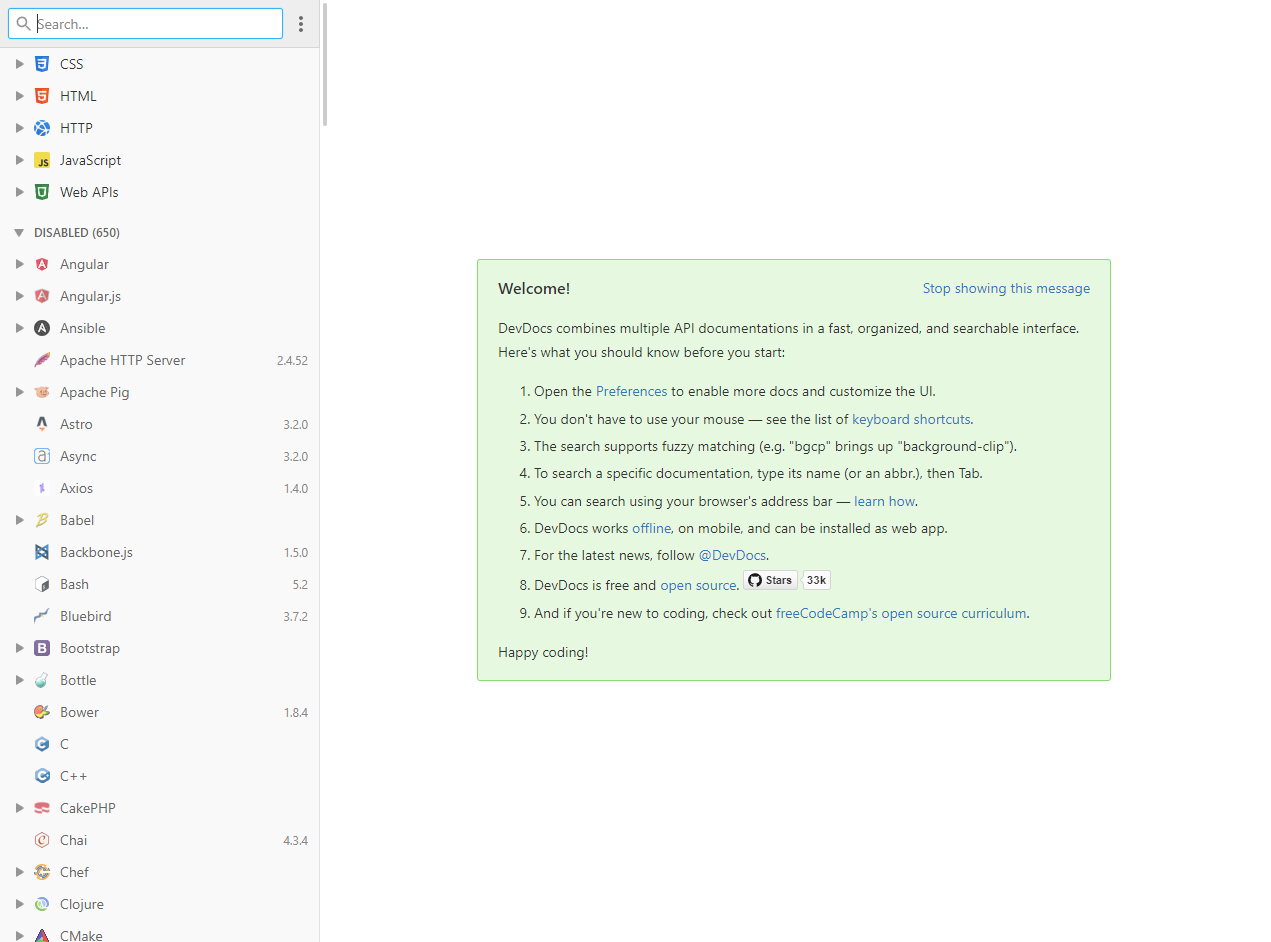The width and height of the screenshot is (1271, 942).
Task: Click the GitHub Stars badge
Action: pyautogui.click(x=770, y=580)
